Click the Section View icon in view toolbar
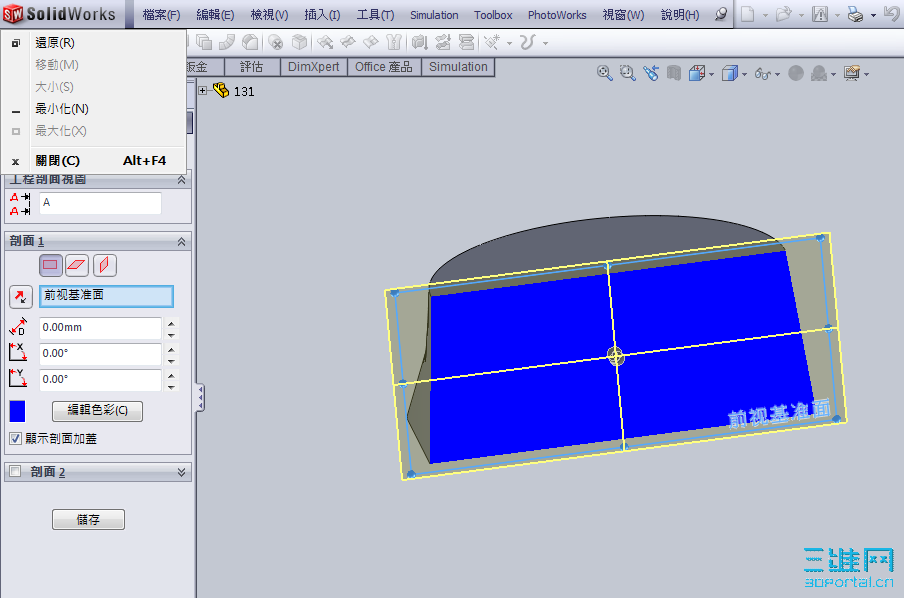Viewport: 904px width, 598px height. [673, 73]
